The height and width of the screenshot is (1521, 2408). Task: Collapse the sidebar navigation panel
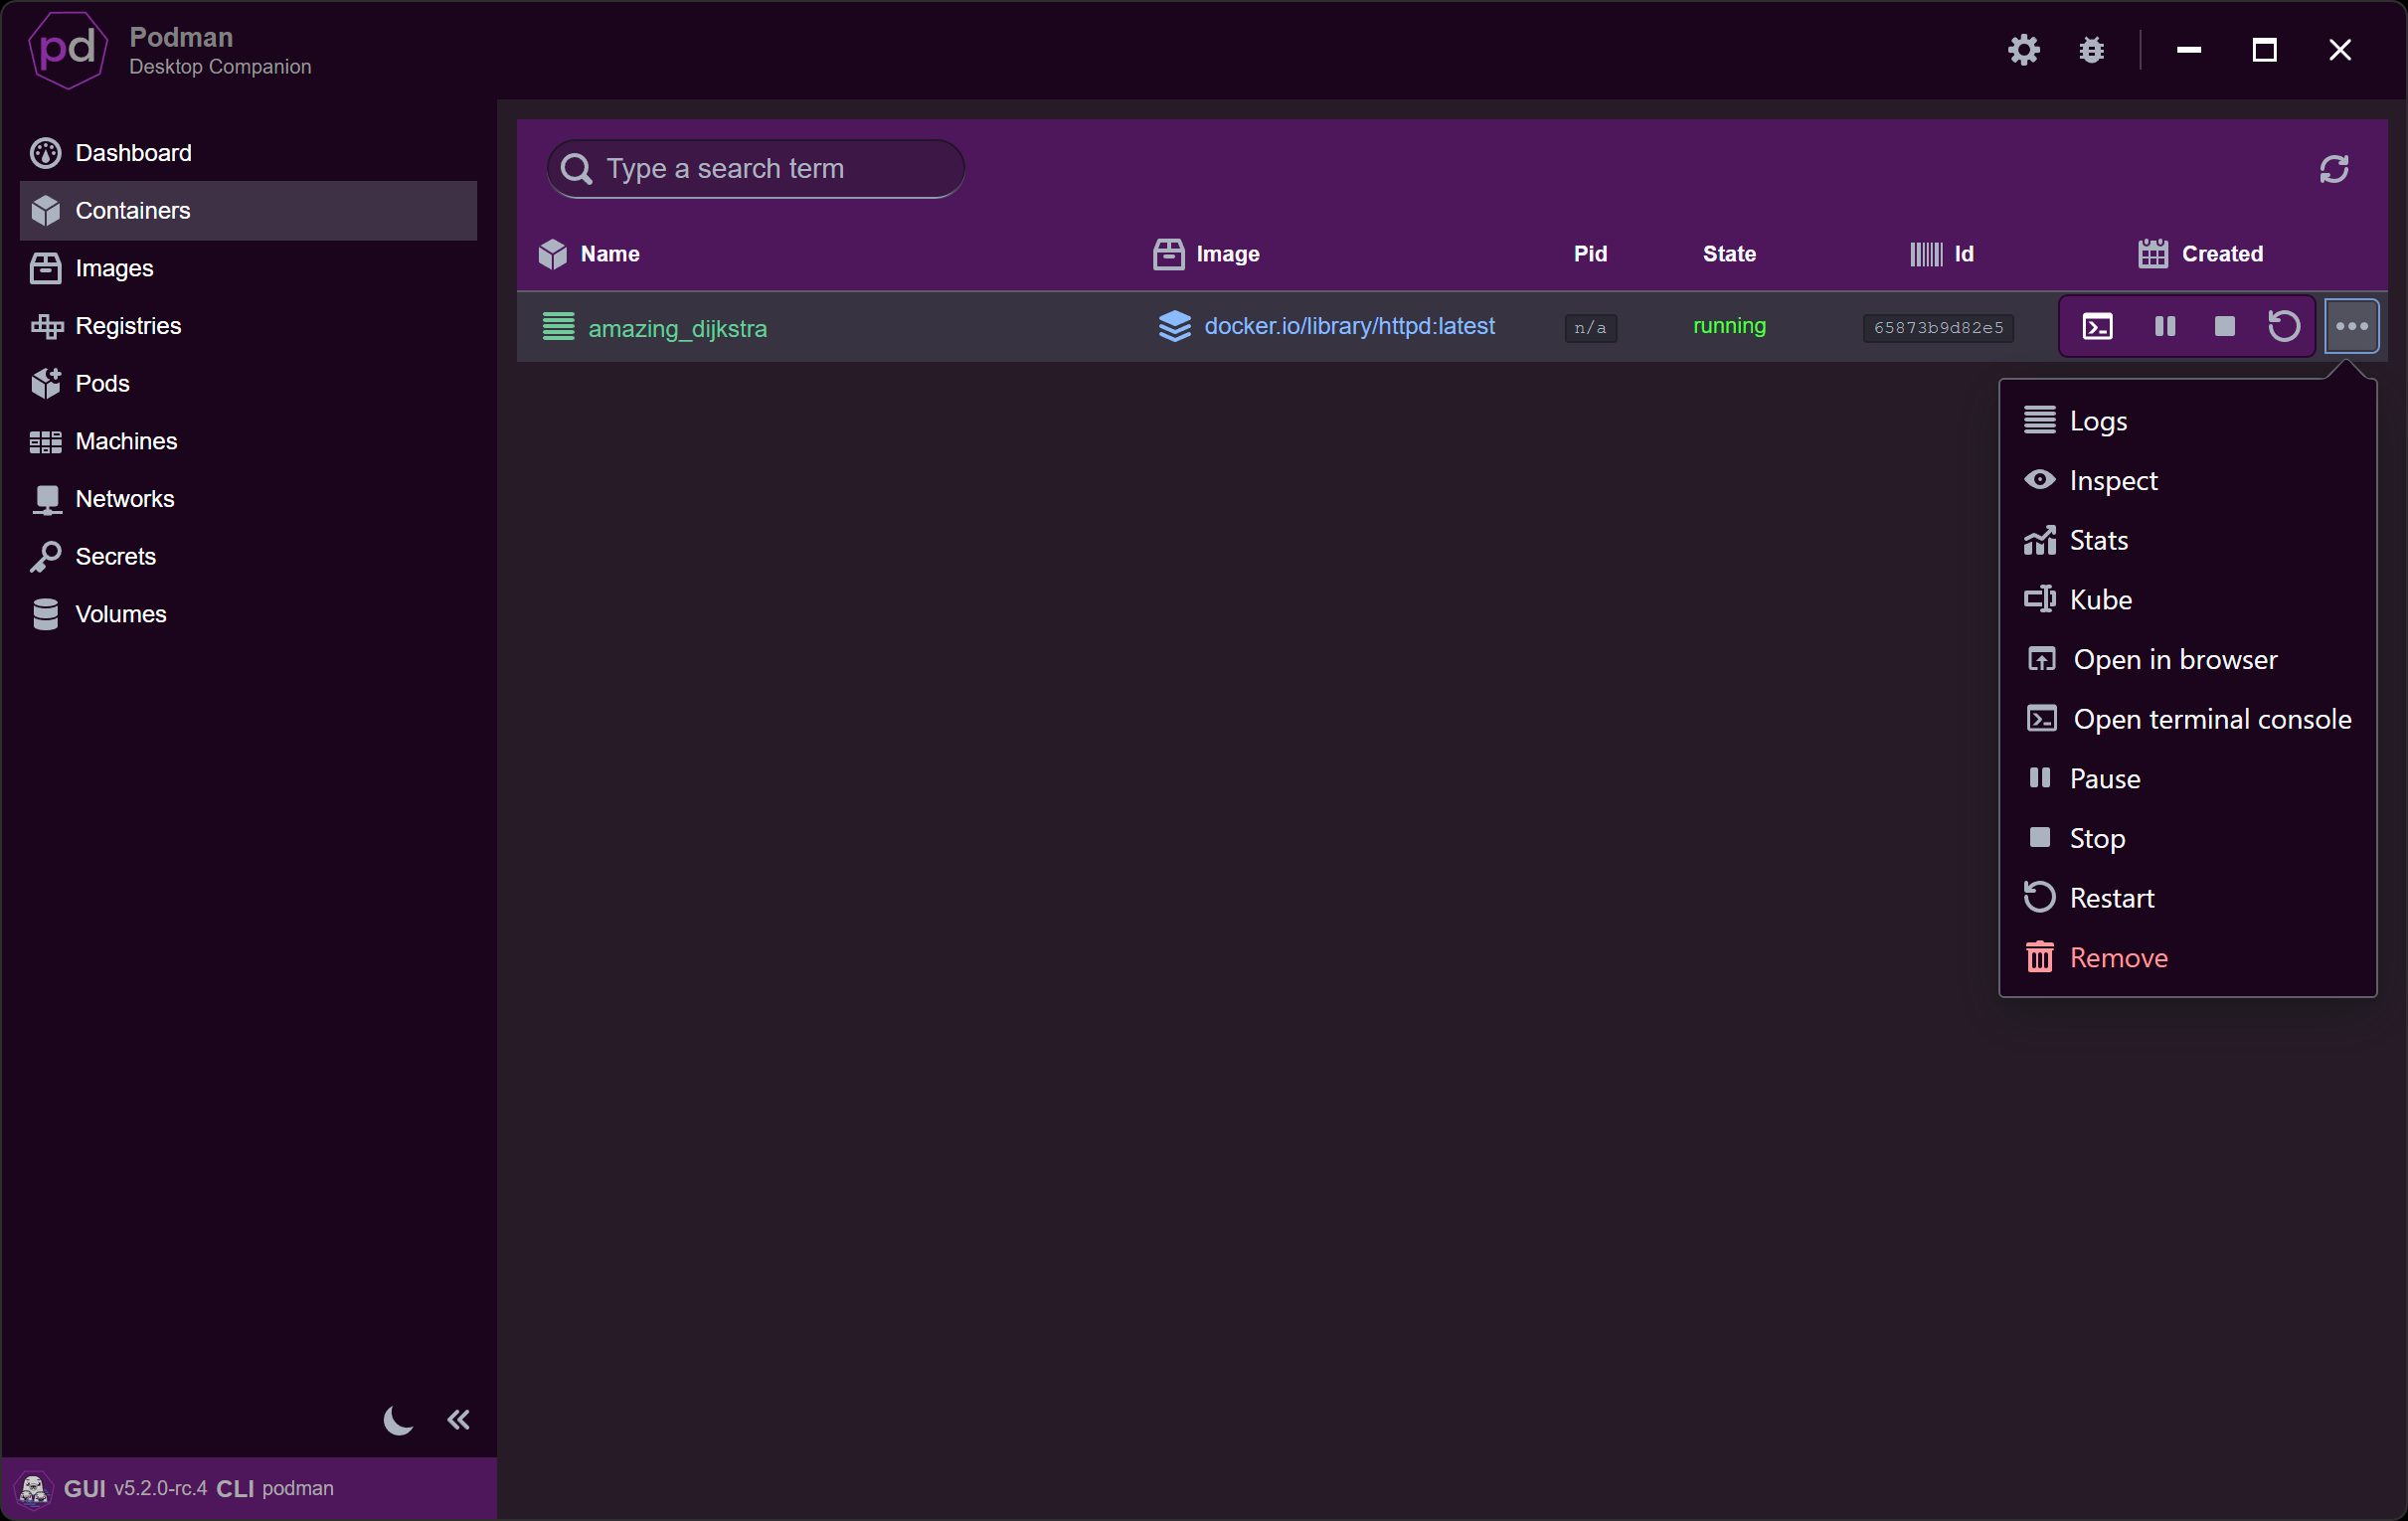(x=457, y=1420)
